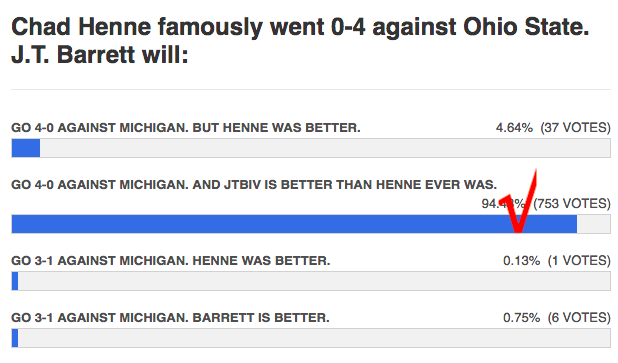618x363 pixels.
Task: Click the (6 VOTES) count
Action: point(579,318)
